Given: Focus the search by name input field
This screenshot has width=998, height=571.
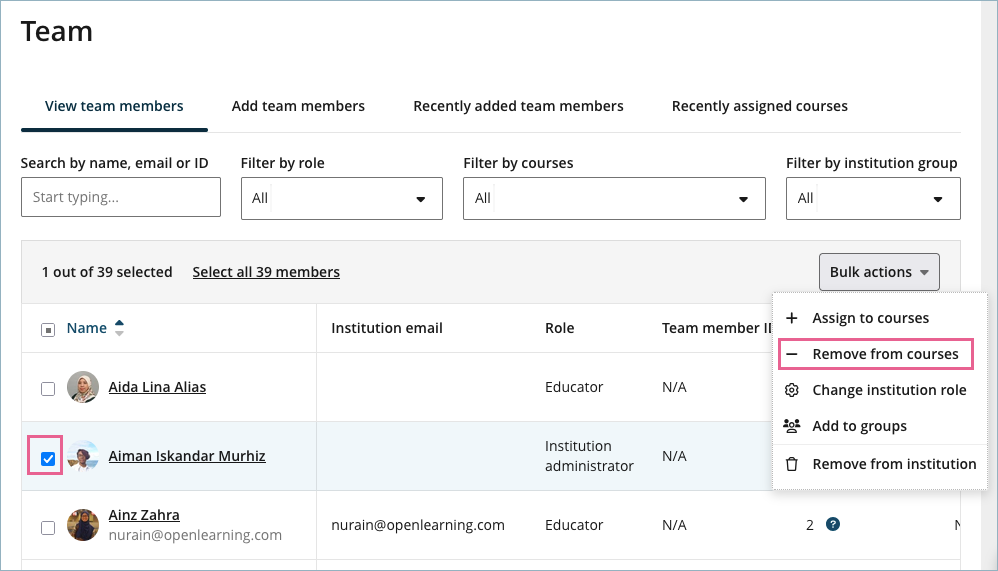Looking at the screenshot, I should click(120, 197).
